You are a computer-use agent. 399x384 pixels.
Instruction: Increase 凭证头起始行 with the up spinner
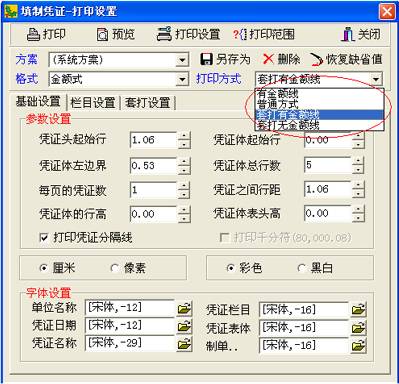(x=184, y=136)
